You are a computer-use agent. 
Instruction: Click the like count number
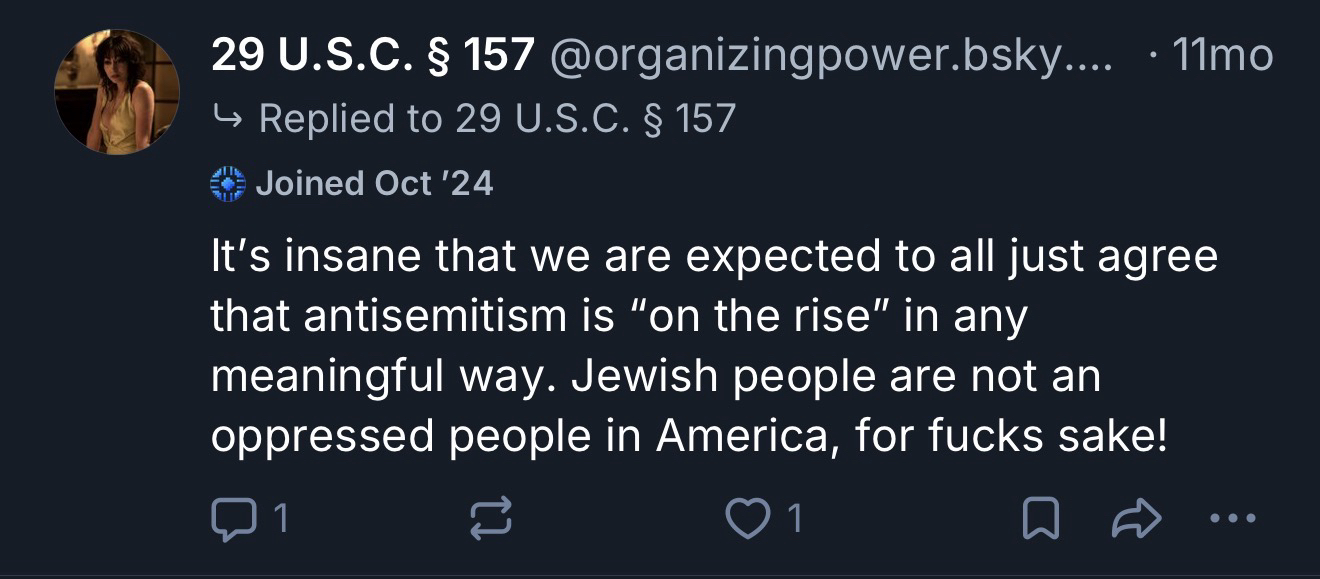793,518
